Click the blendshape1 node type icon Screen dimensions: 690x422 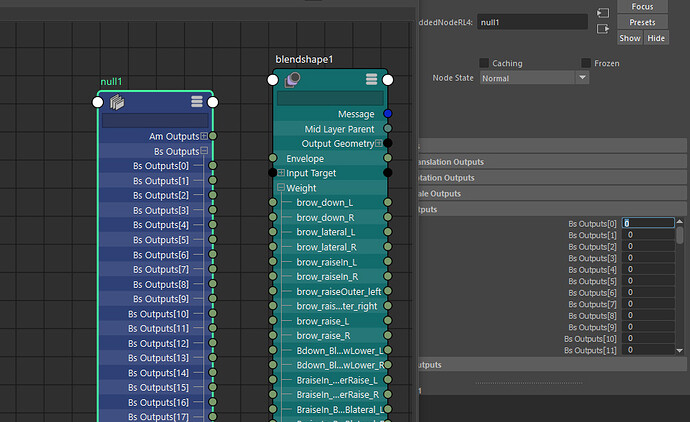tap(293, 80)
